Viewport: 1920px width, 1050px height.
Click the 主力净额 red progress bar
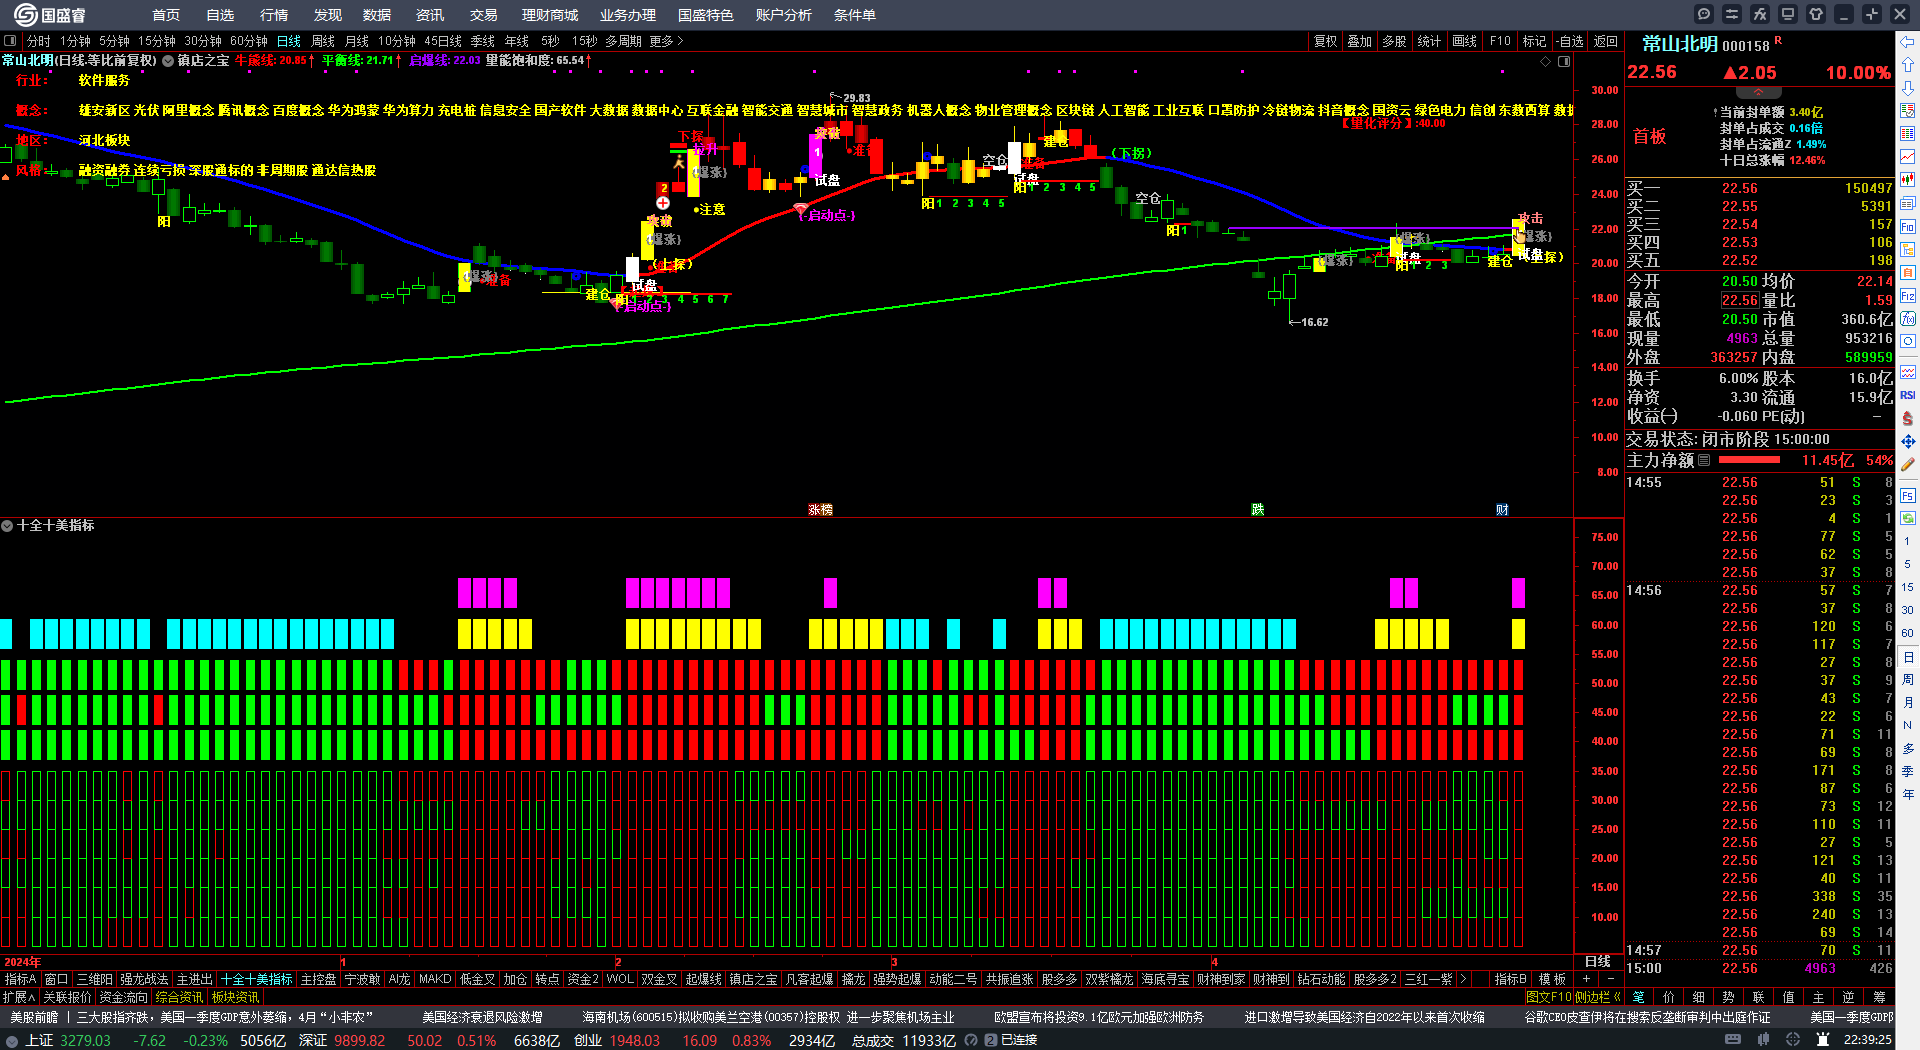coord(1749,460)
